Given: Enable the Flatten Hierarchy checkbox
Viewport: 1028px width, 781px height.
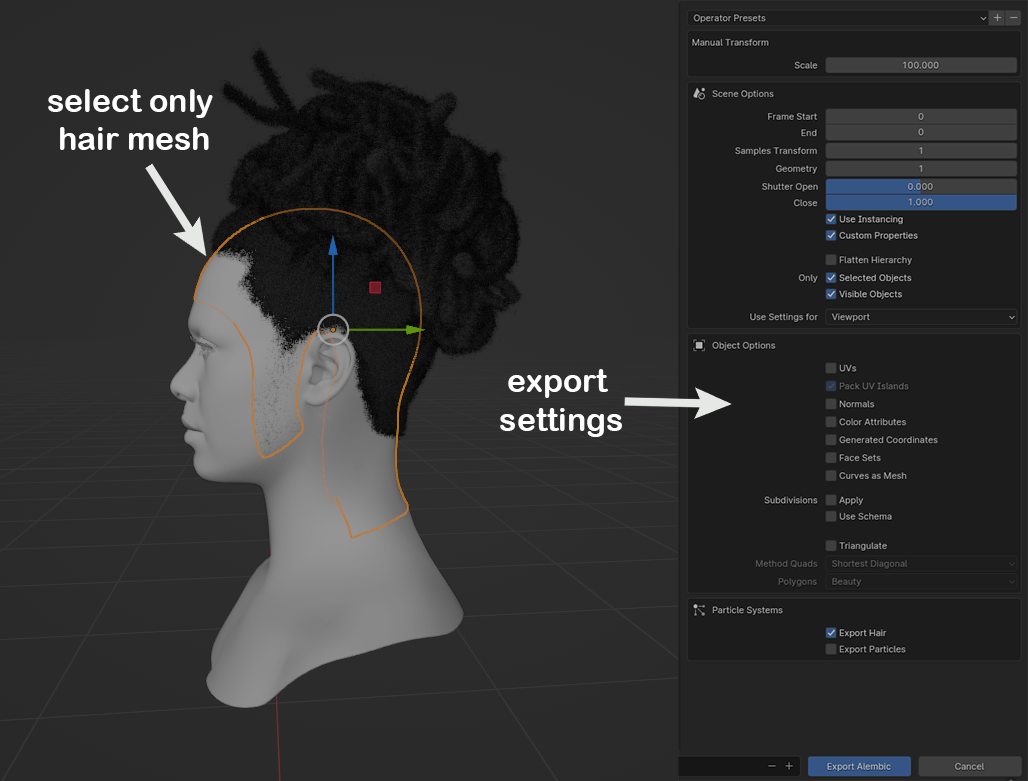Looking at the screenshot, I should click(831, 260).
